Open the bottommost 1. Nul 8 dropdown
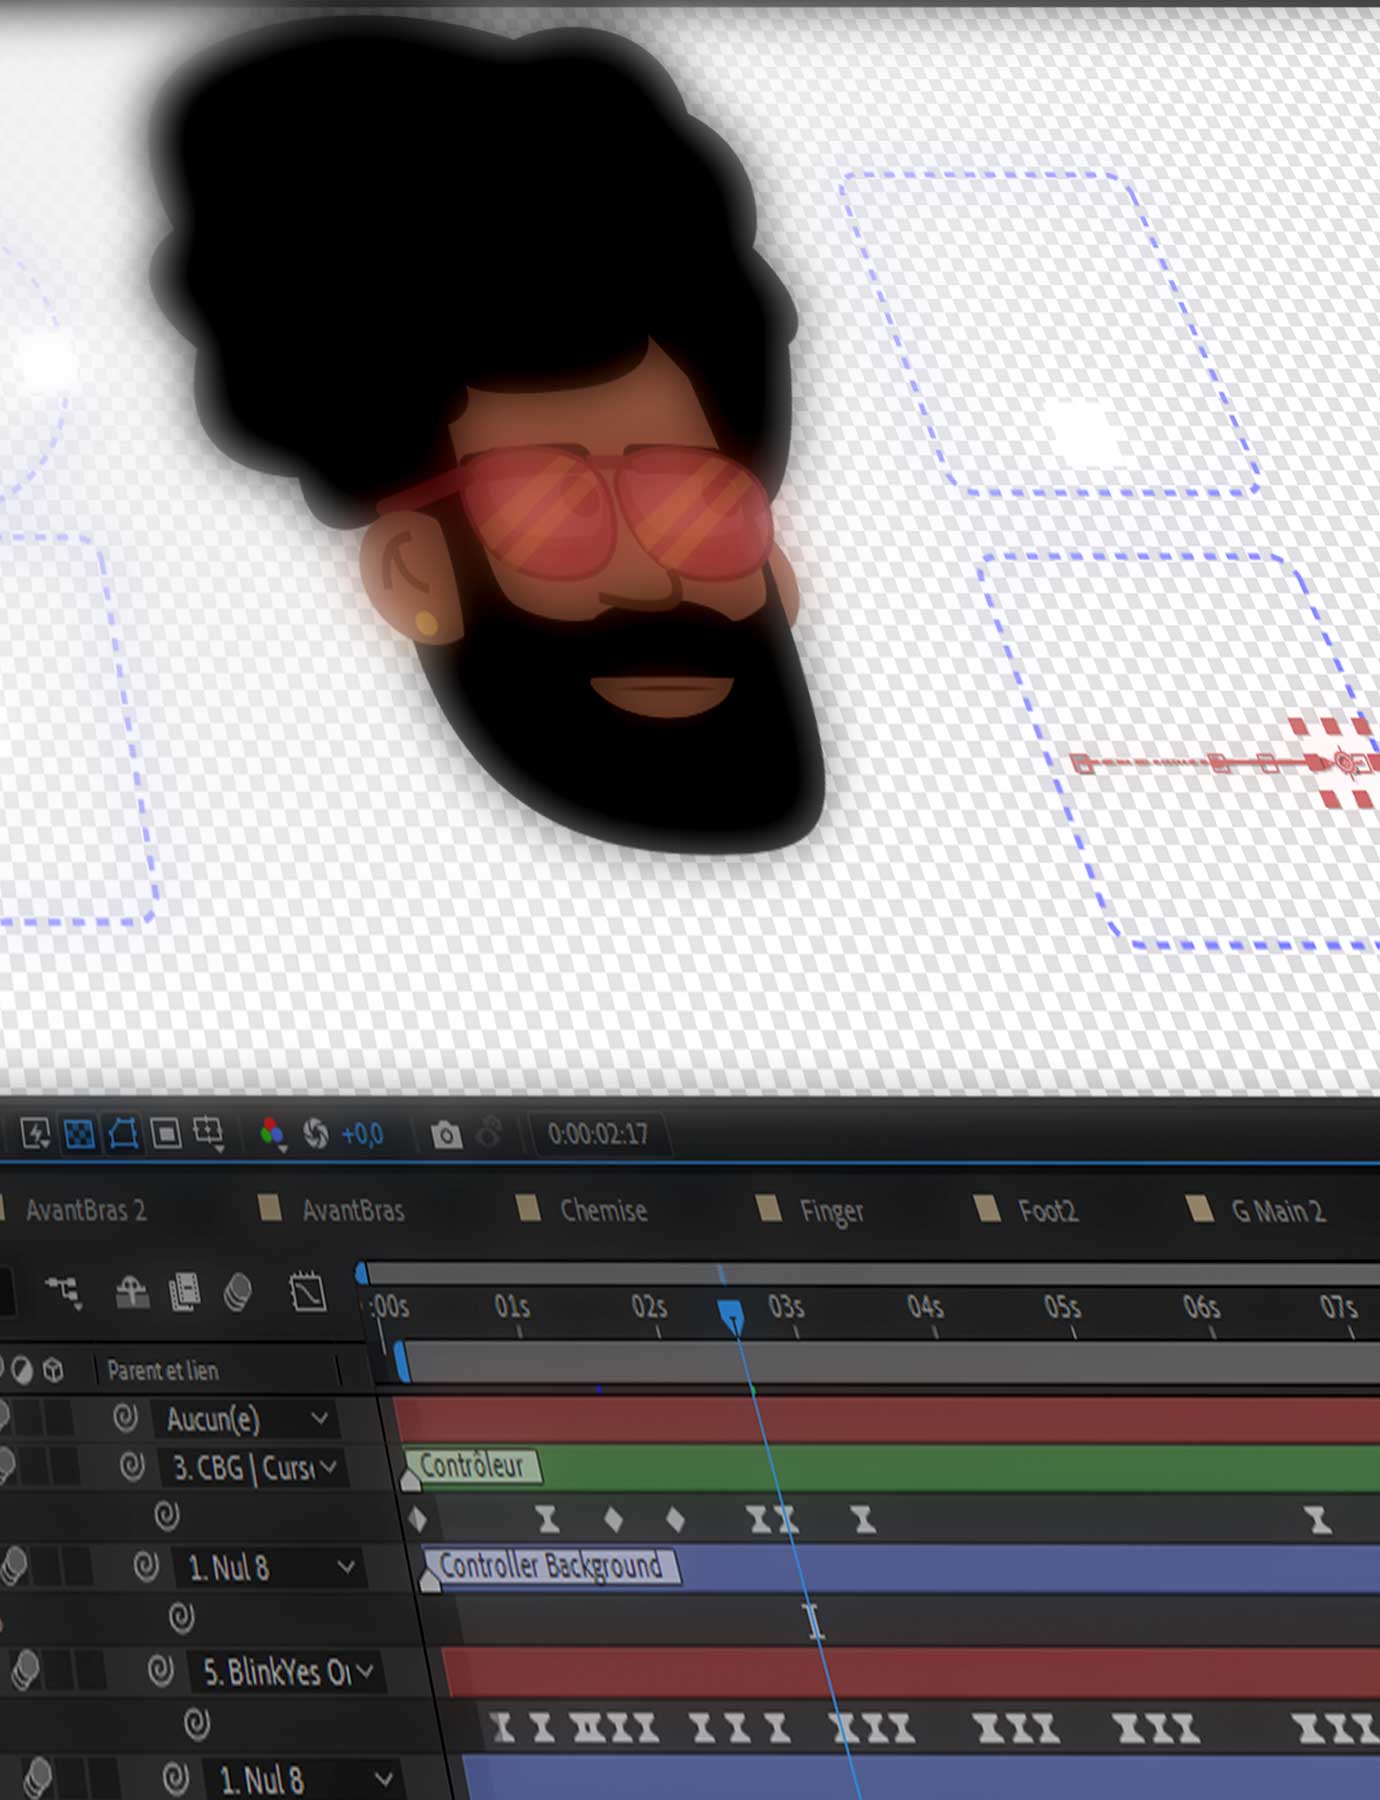 (305, 1779)
